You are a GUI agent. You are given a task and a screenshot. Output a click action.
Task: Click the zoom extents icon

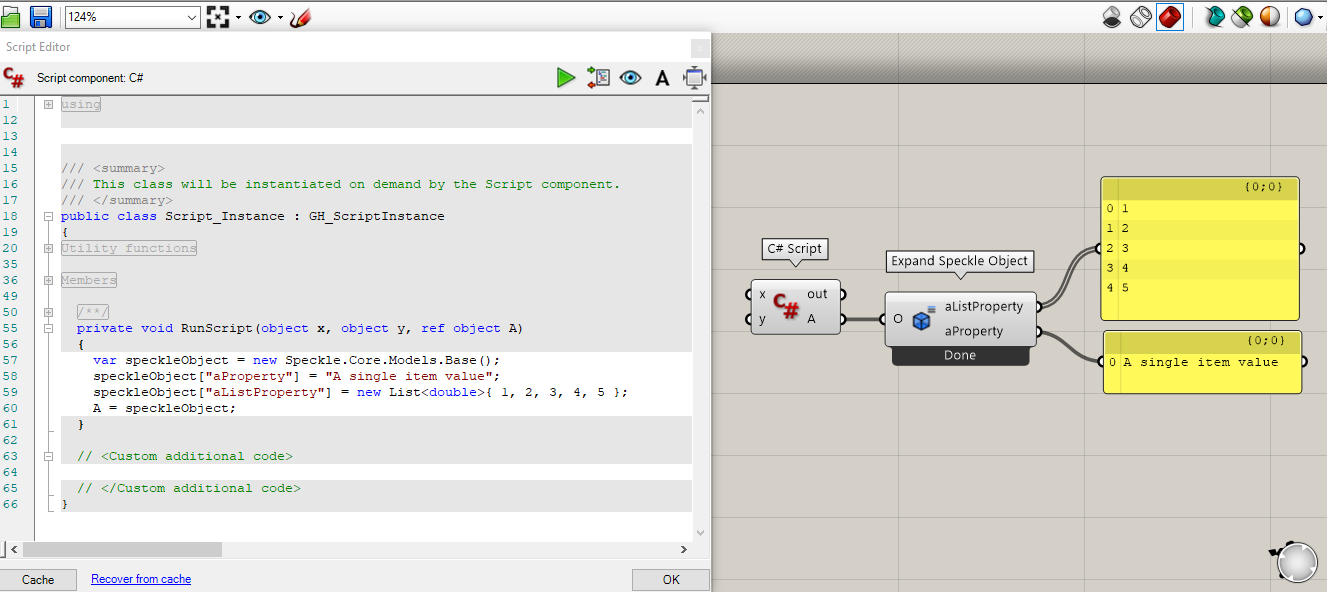[x=218, y=17]
